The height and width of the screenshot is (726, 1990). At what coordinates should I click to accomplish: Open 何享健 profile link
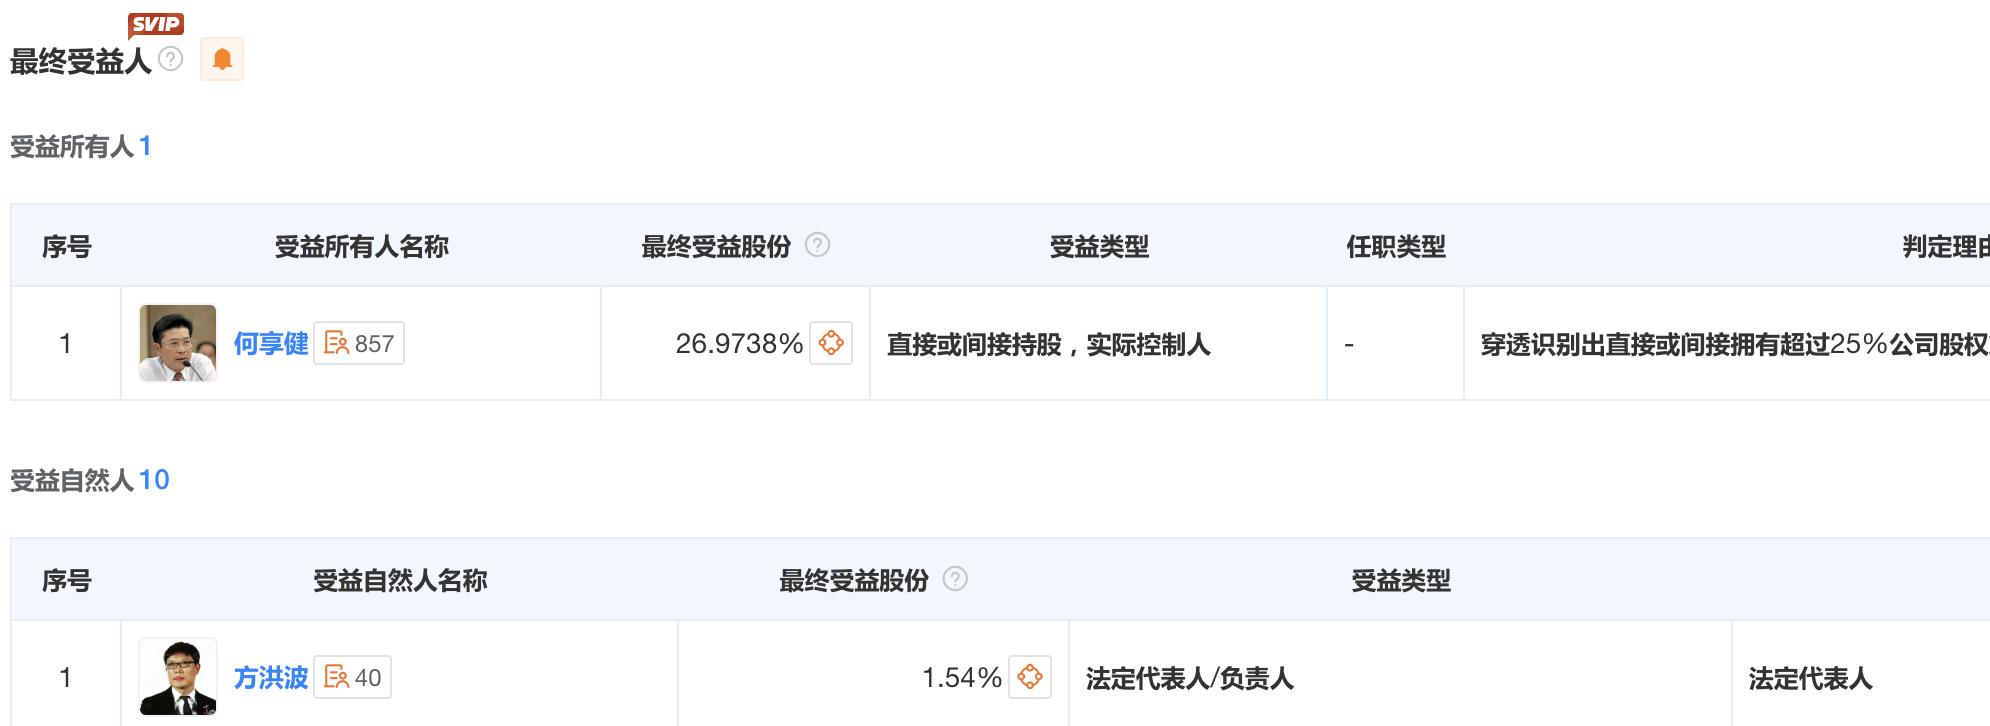pyautogui.click(x=271, y=343)
